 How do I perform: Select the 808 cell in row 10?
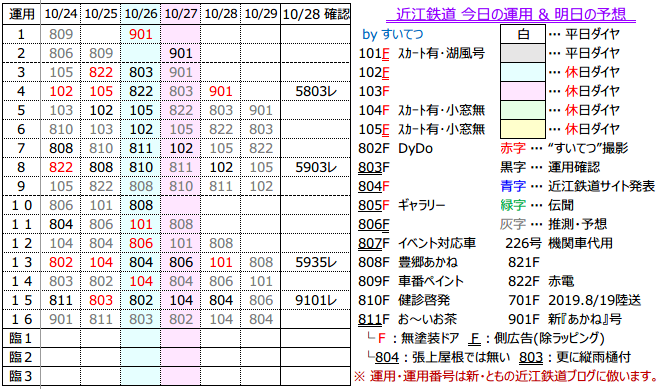(141, 205)
